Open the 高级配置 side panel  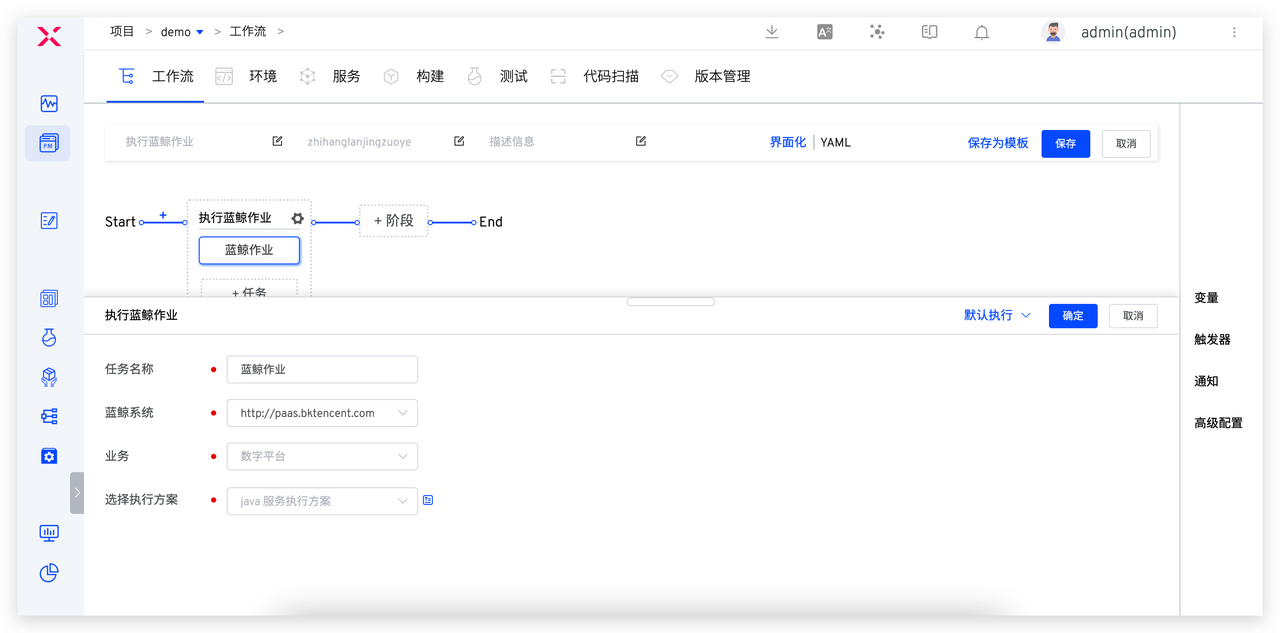(1218, 423)
